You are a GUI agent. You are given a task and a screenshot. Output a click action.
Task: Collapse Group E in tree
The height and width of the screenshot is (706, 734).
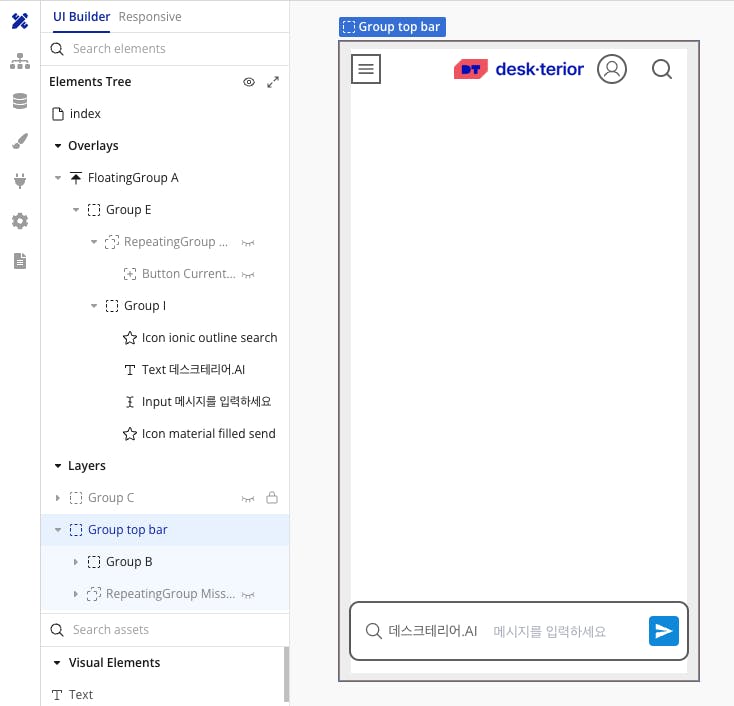point(75,210)
